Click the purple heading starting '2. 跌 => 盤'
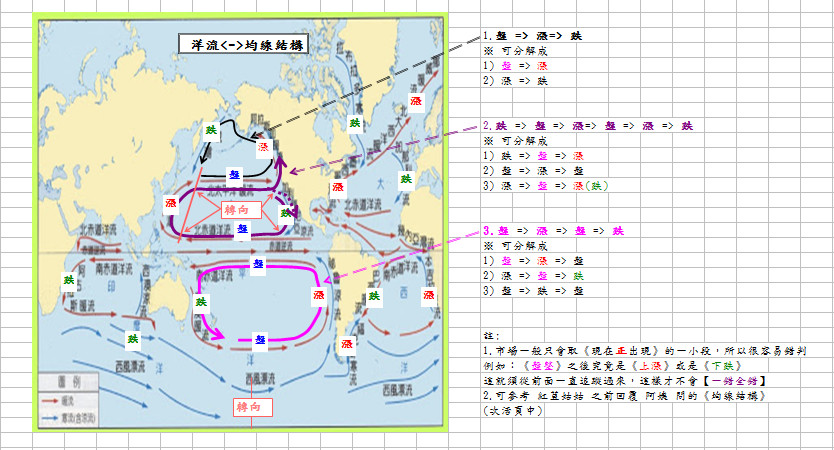This screenshot has height=450, width=834. click(x=588, y=126)
